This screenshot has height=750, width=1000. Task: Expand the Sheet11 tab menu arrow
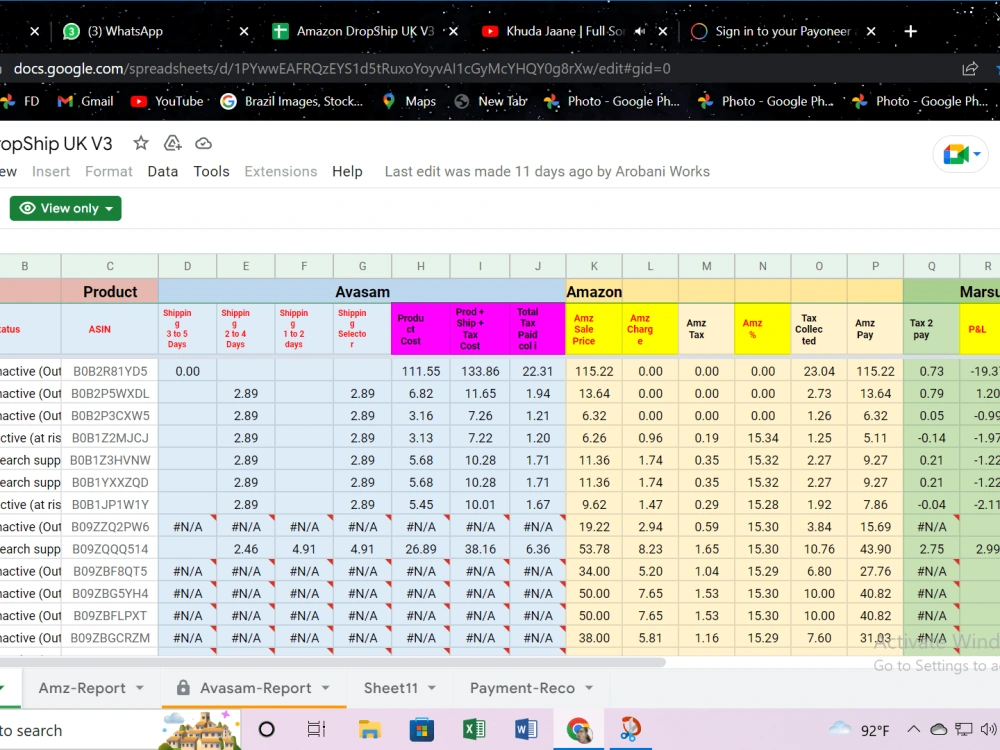(x=432, y=688)
